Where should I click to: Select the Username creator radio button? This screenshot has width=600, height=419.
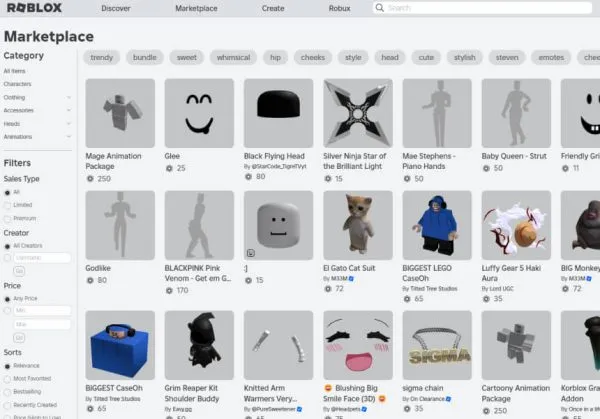pyautogui.click(x=7, y=258)
